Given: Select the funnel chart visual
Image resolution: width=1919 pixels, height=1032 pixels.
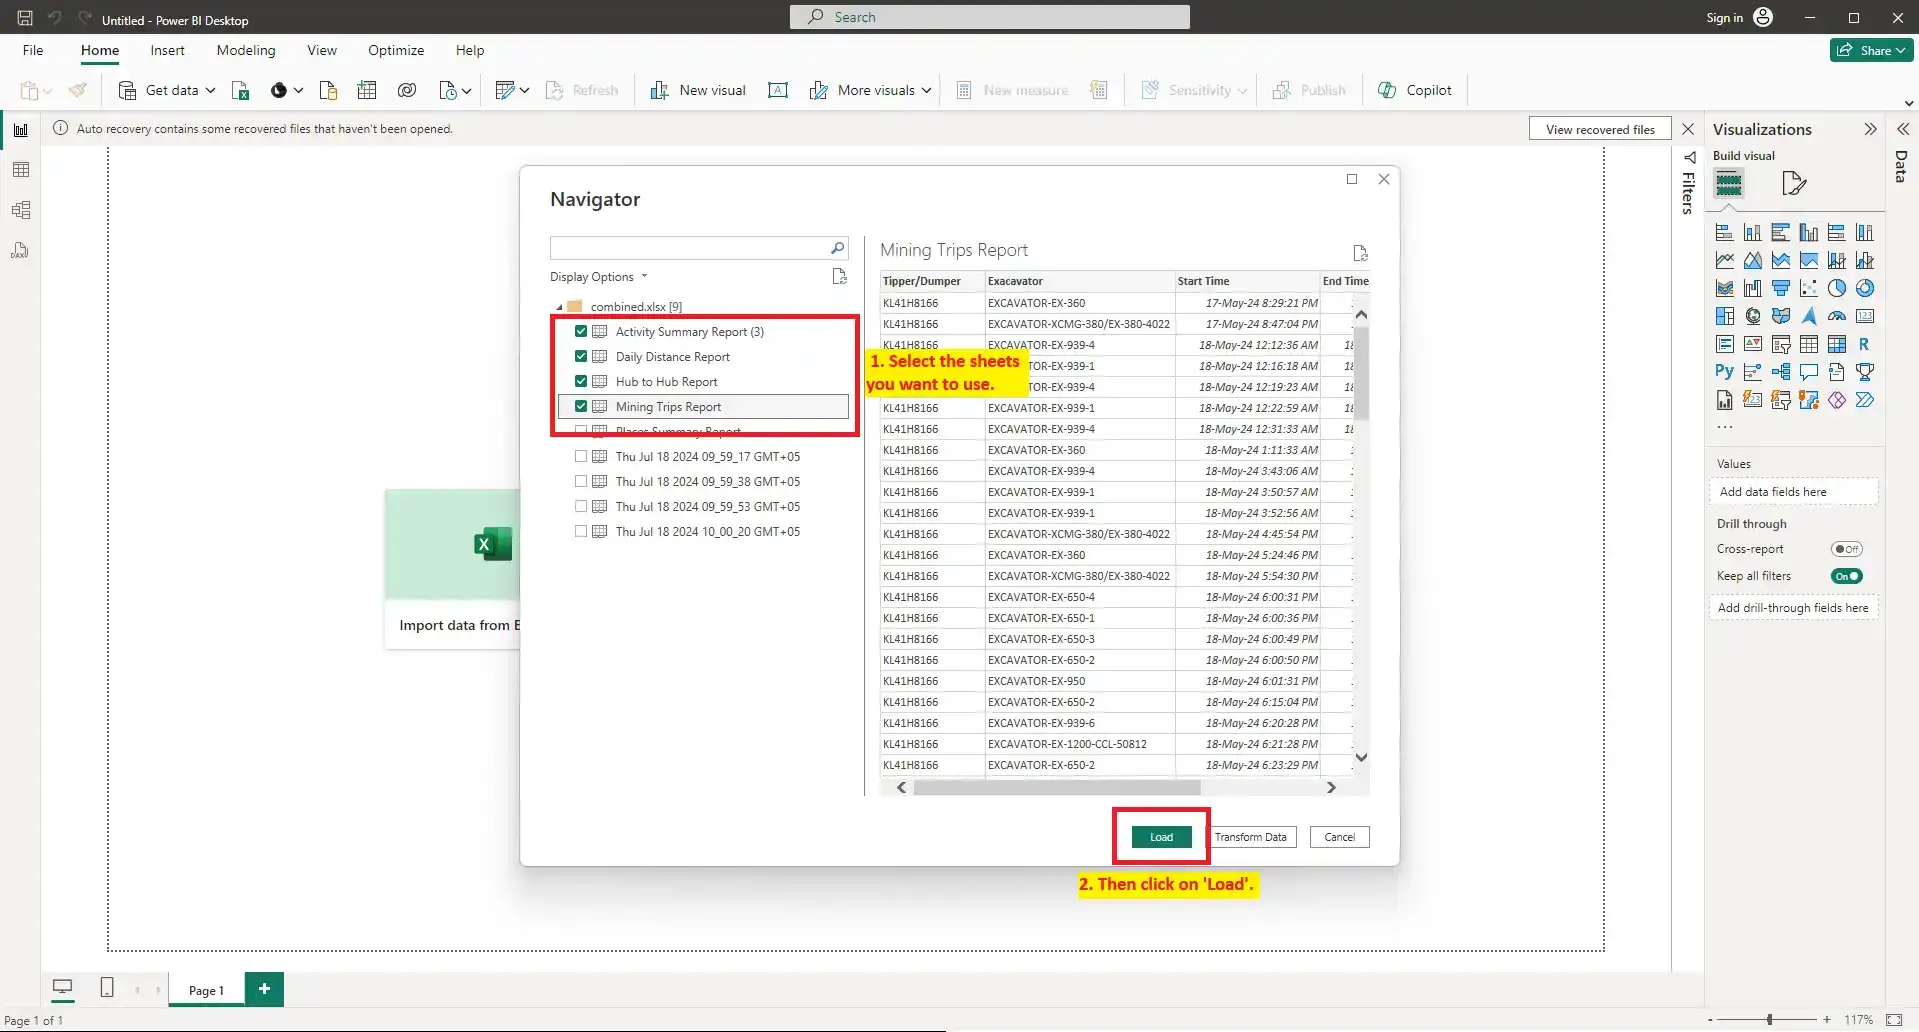Looking at the screenshot, I should (1781, 288).
